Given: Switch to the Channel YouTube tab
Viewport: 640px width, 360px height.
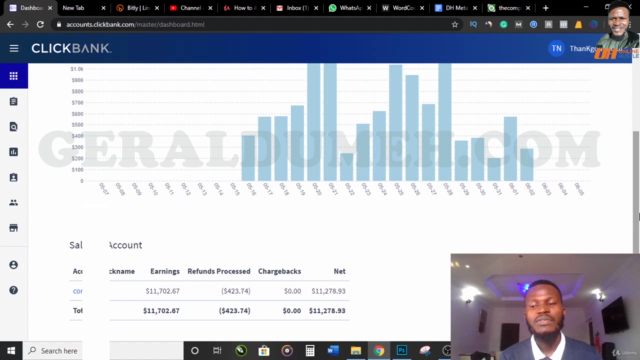Looking at the screenshot, I should (x=191, y=8).
